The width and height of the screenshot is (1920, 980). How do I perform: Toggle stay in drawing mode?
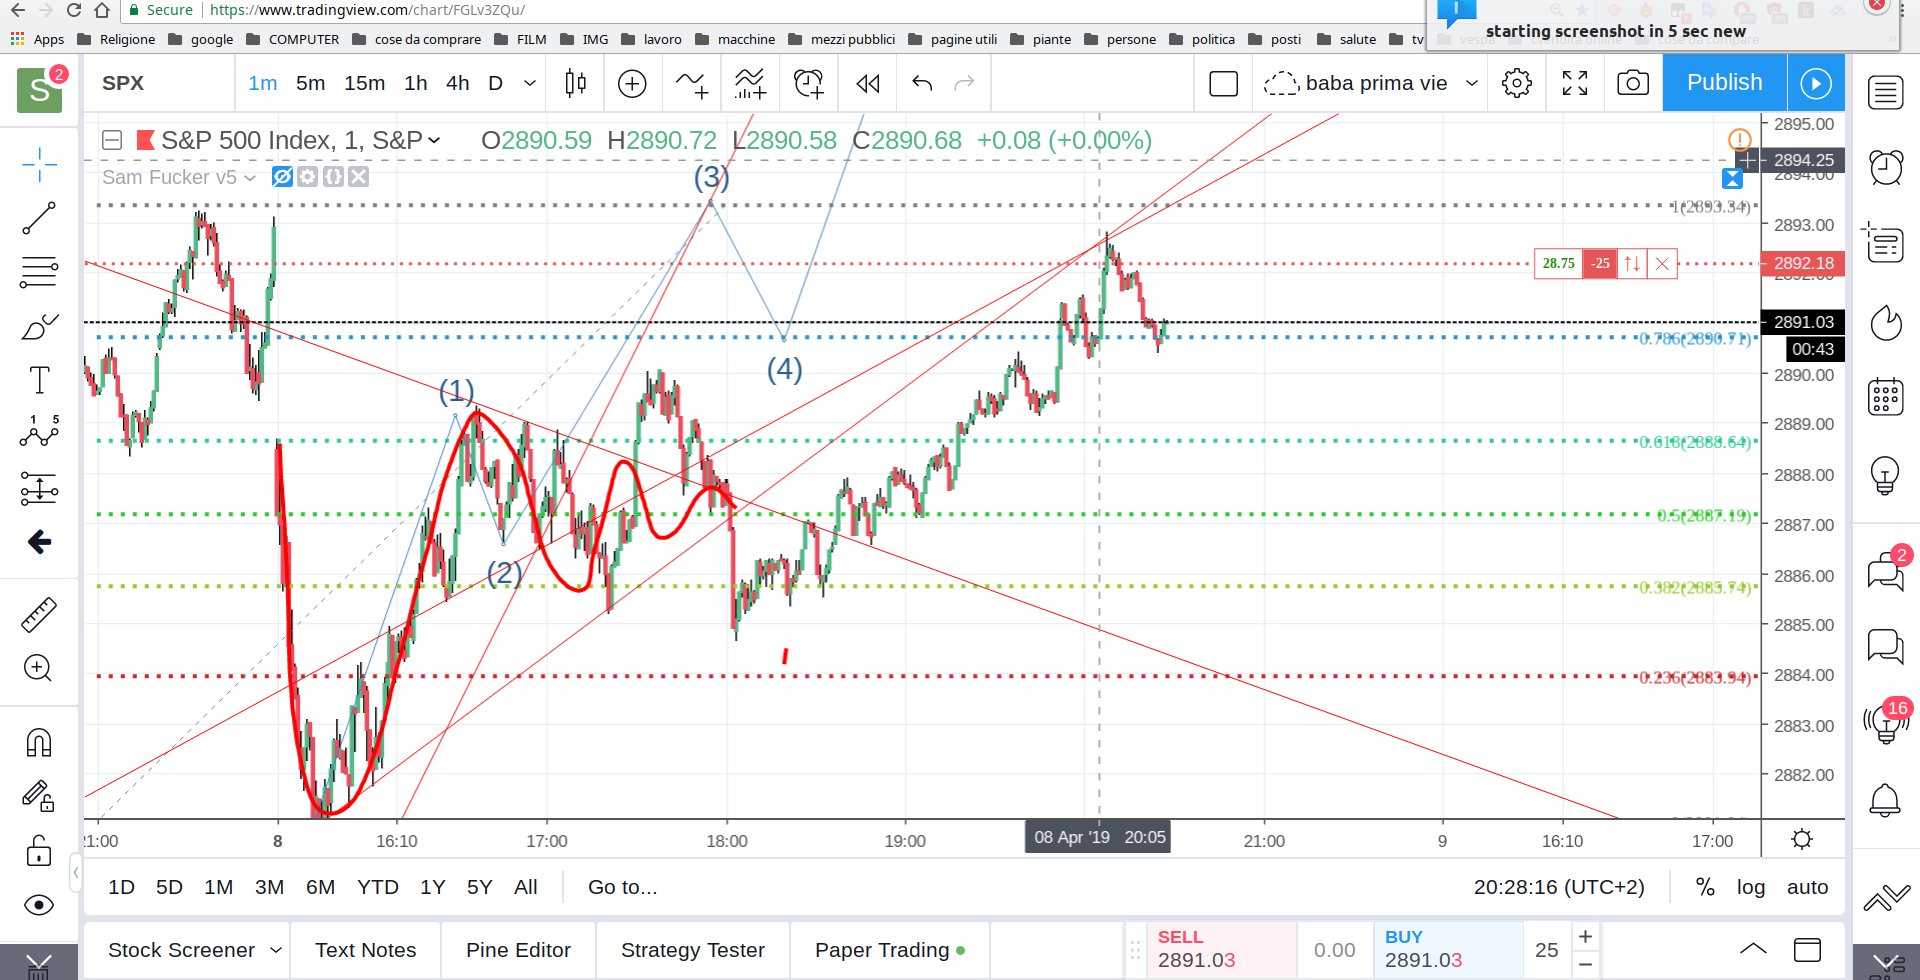(38, 796)
